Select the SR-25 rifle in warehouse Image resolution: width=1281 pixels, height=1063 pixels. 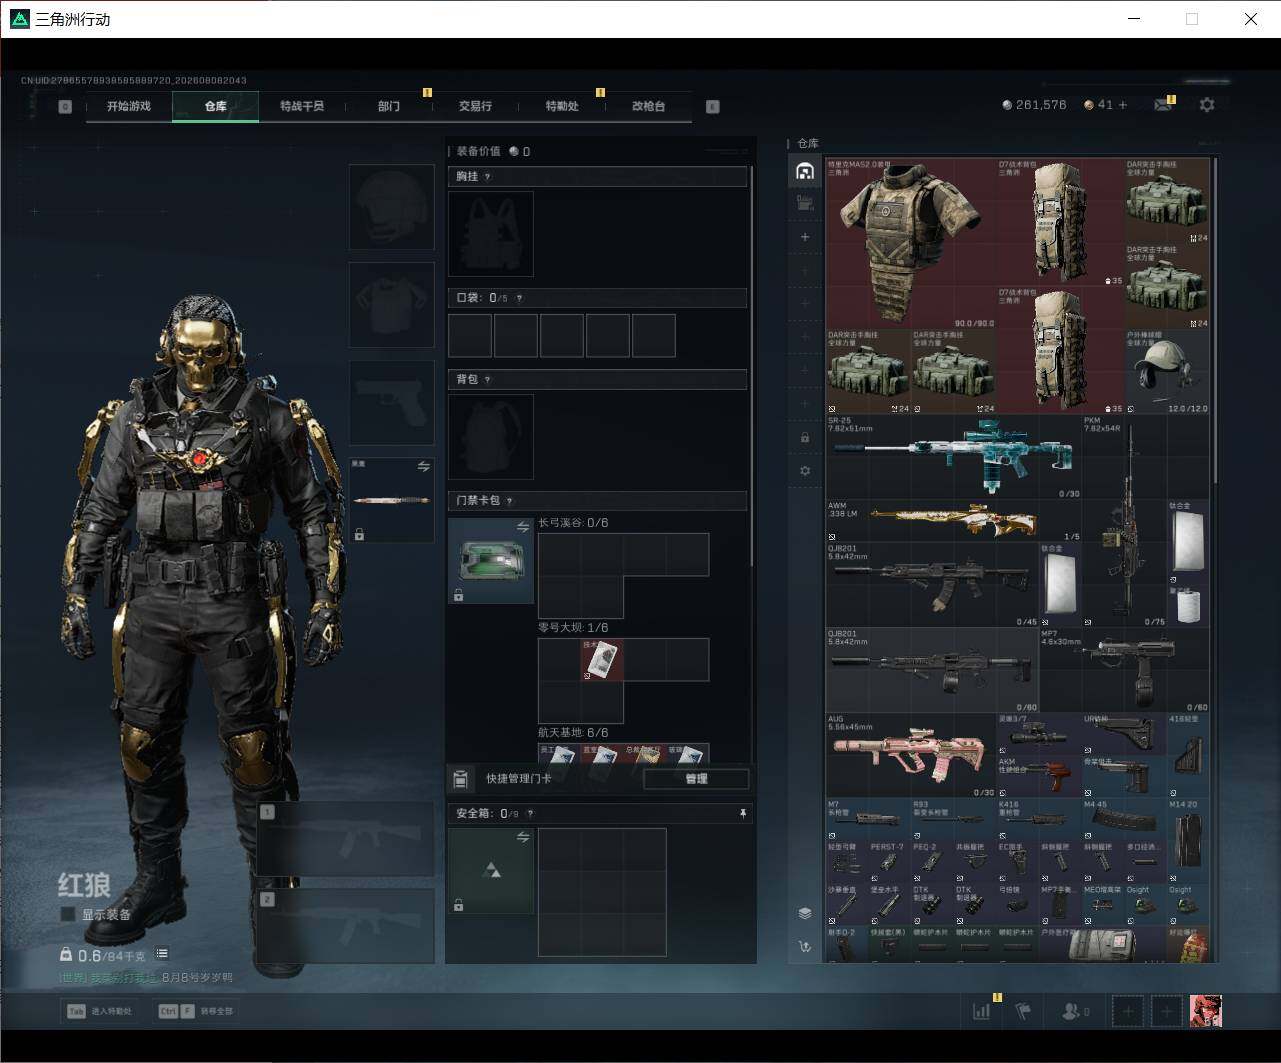[954, 457]
